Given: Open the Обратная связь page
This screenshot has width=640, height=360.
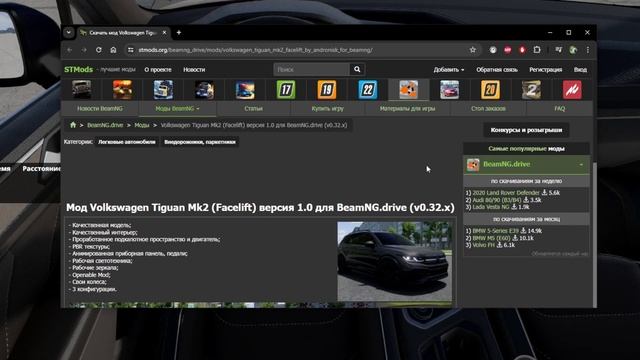Looking at the screenshot, I should click(x=497, y=69).
